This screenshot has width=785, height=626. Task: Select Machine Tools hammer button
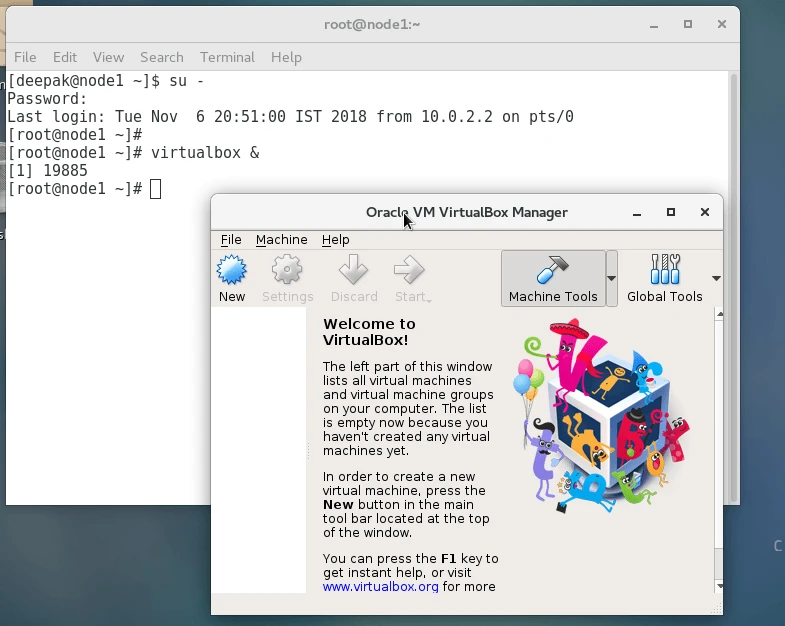pos(553,278)
